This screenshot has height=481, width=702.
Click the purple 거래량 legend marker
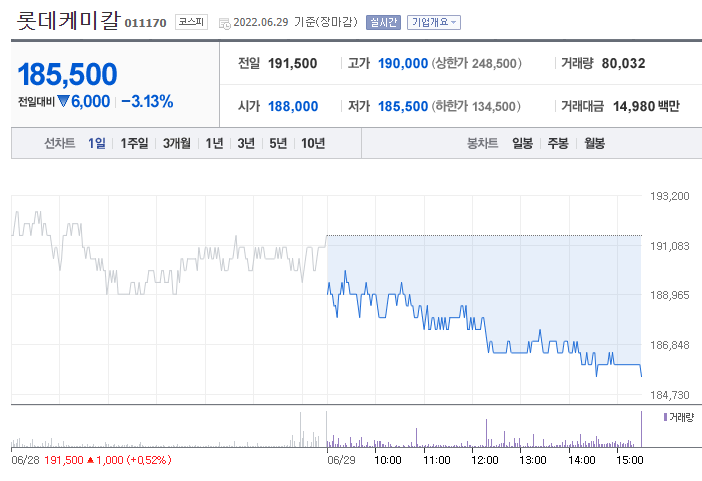click(665, 417)
